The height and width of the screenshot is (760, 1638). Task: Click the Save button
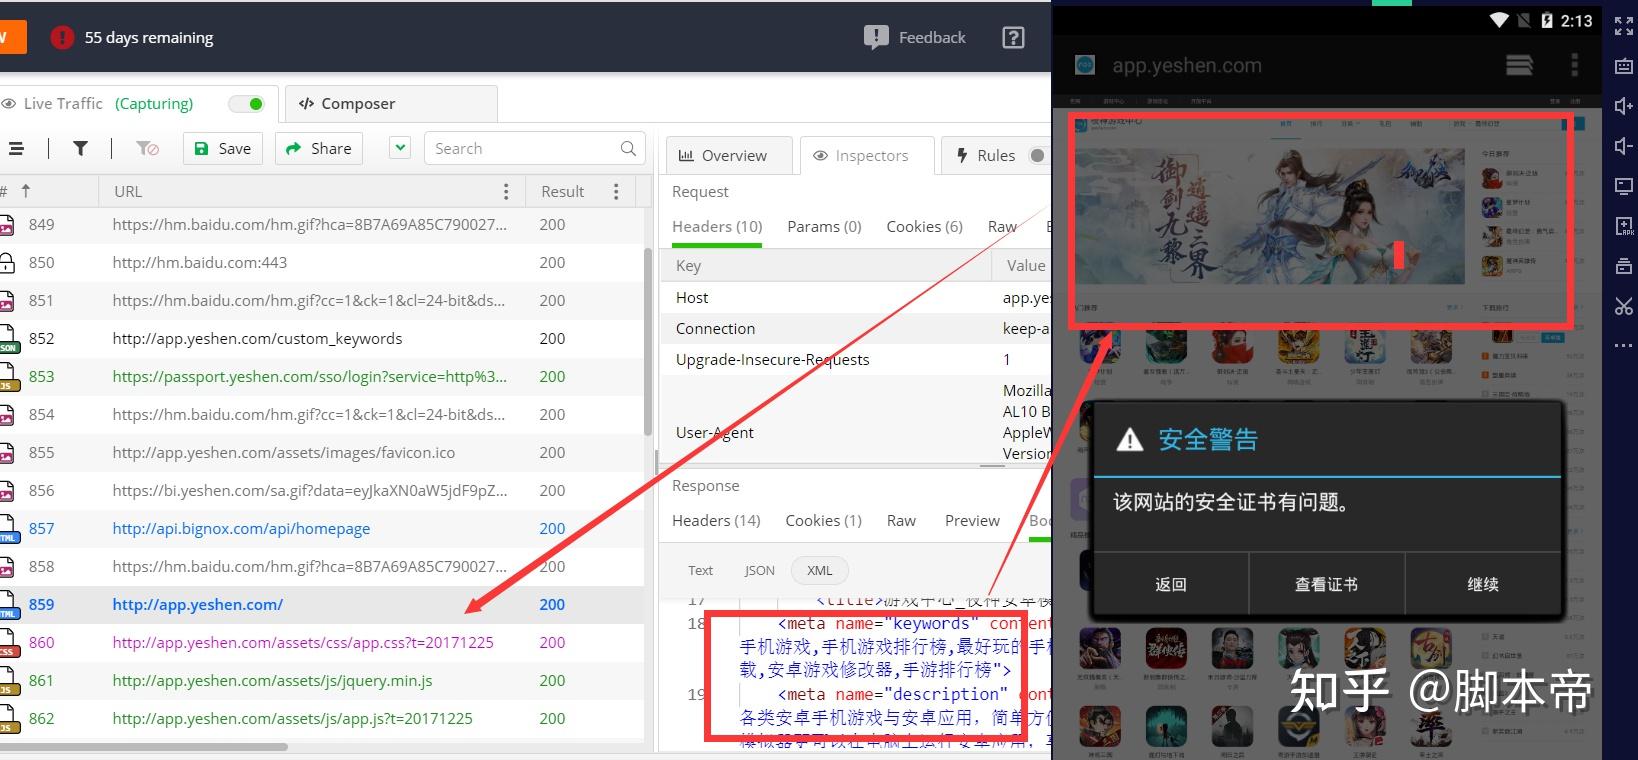tap(223, 148)
